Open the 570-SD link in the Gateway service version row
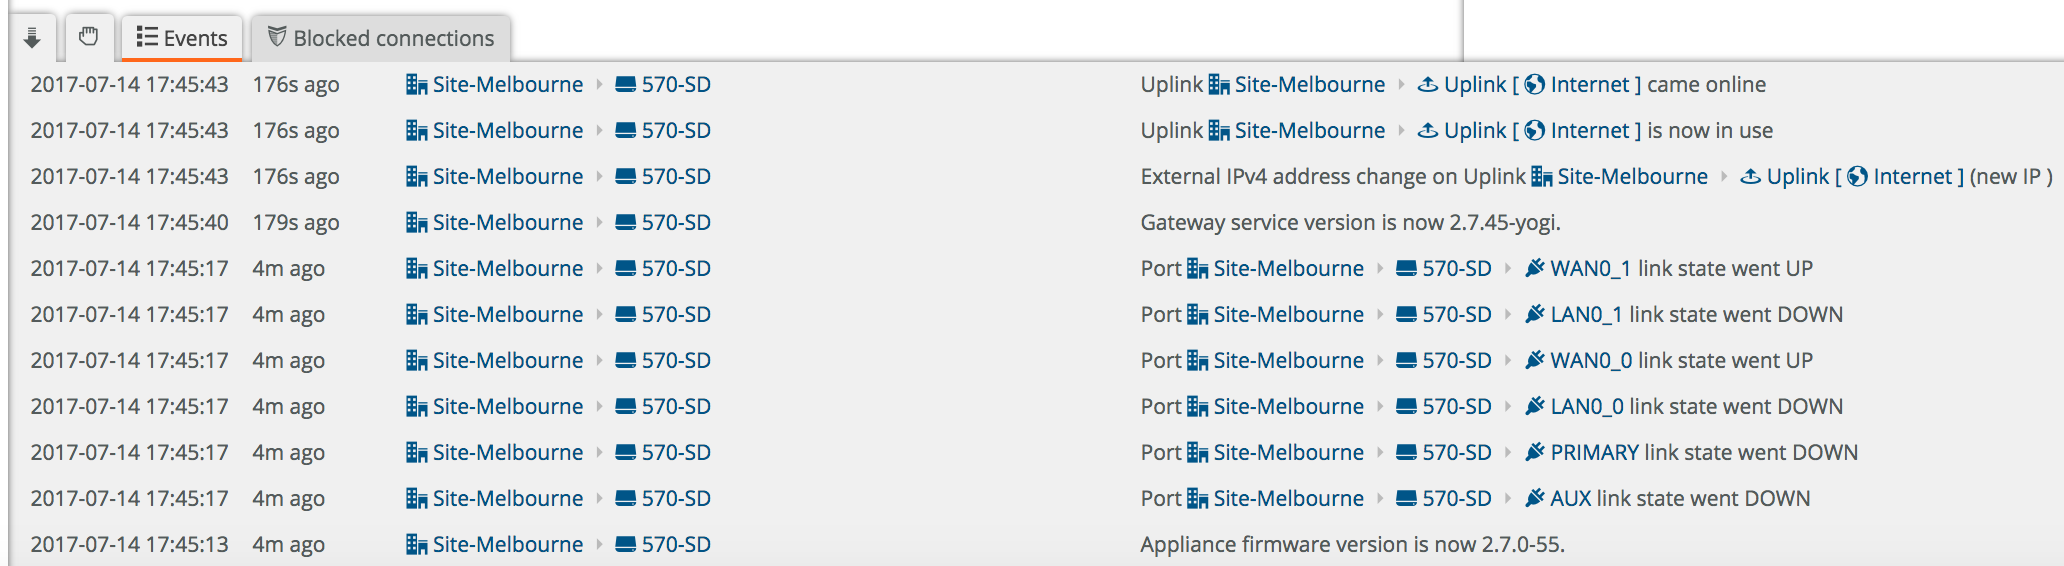This screenshot has width=2064, height=566. [676, 222]
